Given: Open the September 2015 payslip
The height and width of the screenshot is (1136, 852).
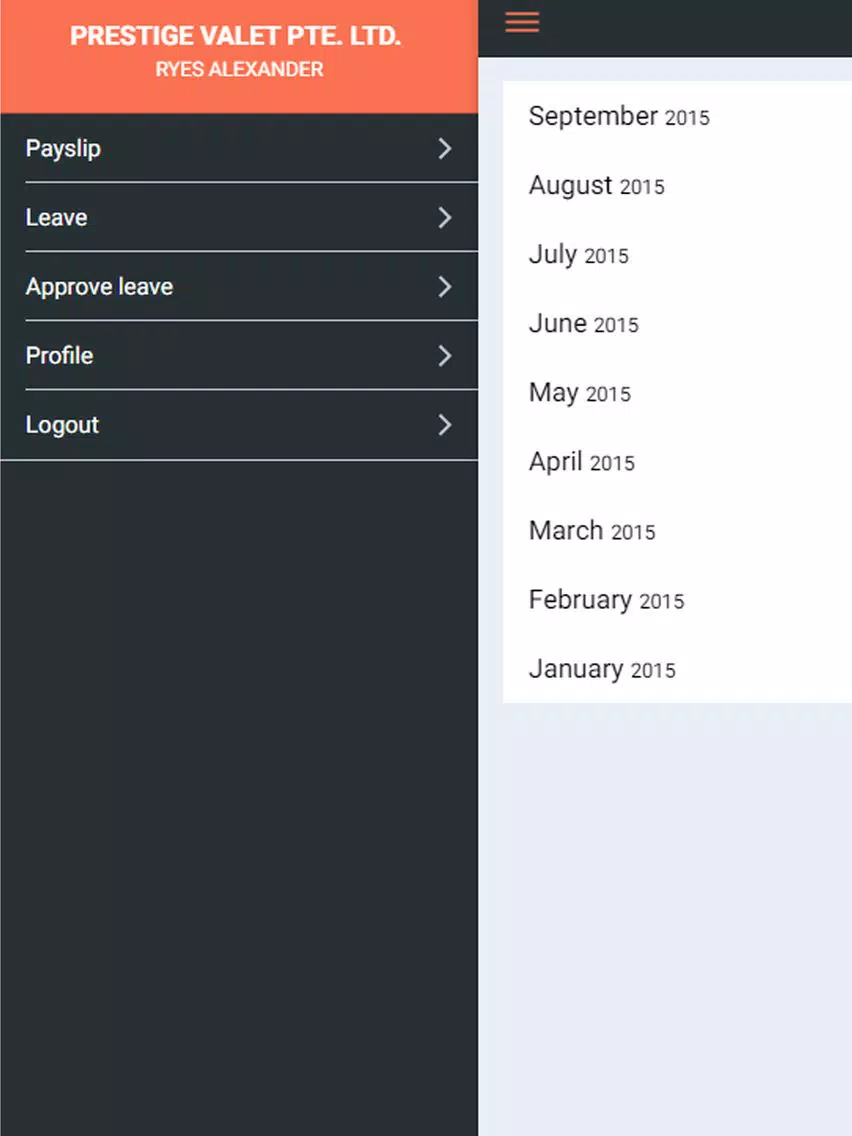Looking at the screenshot, I should (x=677, y=116).
